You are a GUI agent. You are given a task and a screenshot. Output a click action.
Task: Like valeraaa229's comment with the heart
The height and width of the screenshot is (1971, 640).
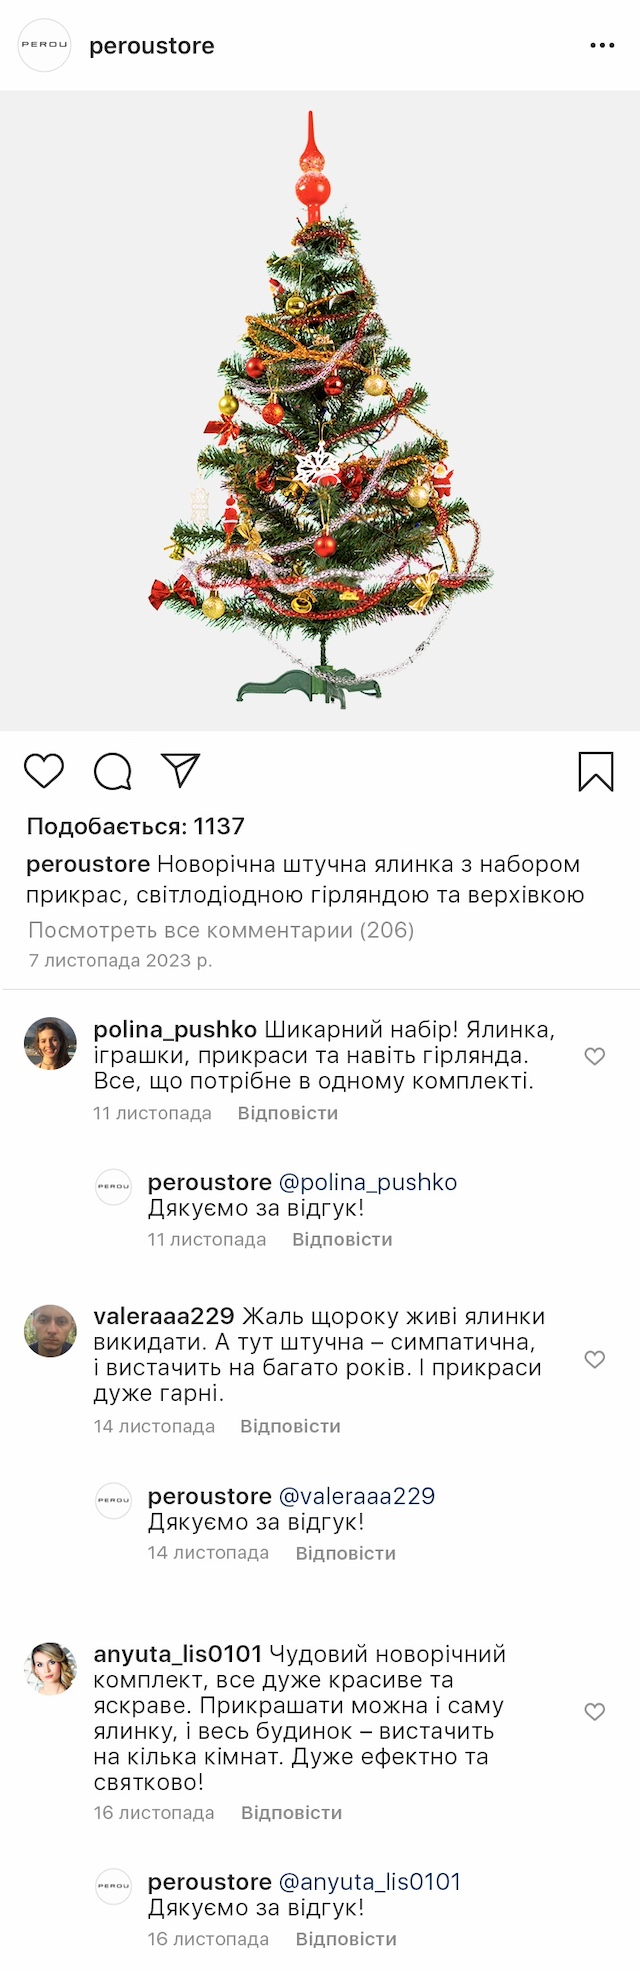point(595,1359)
